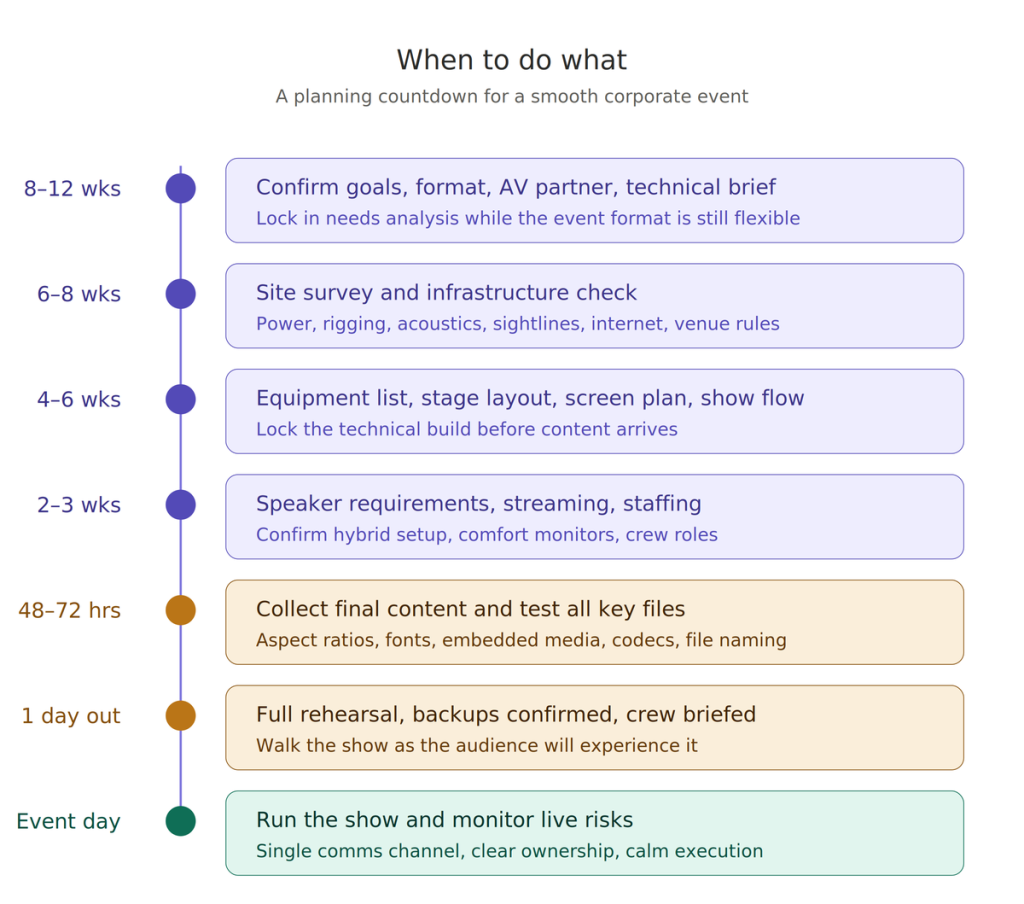This screenshot has width=1024, height=904.
Task: Click the 48–72 hrs orange marker
Action: [180, 610]
